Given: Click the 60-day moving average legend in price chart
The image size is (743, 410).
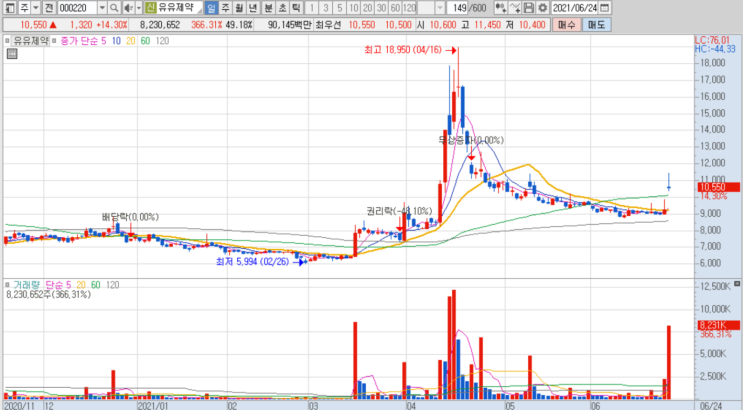Looking at the screenshot, I should 145,41.
